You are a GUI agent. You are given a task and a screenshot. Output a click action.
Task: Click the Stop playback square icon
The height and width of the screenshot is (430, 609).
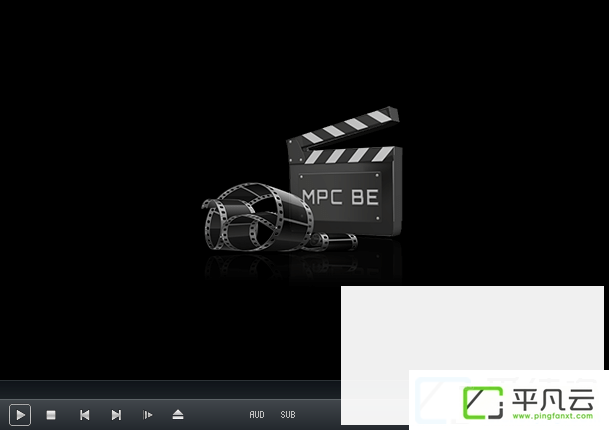tap(51, 415)
